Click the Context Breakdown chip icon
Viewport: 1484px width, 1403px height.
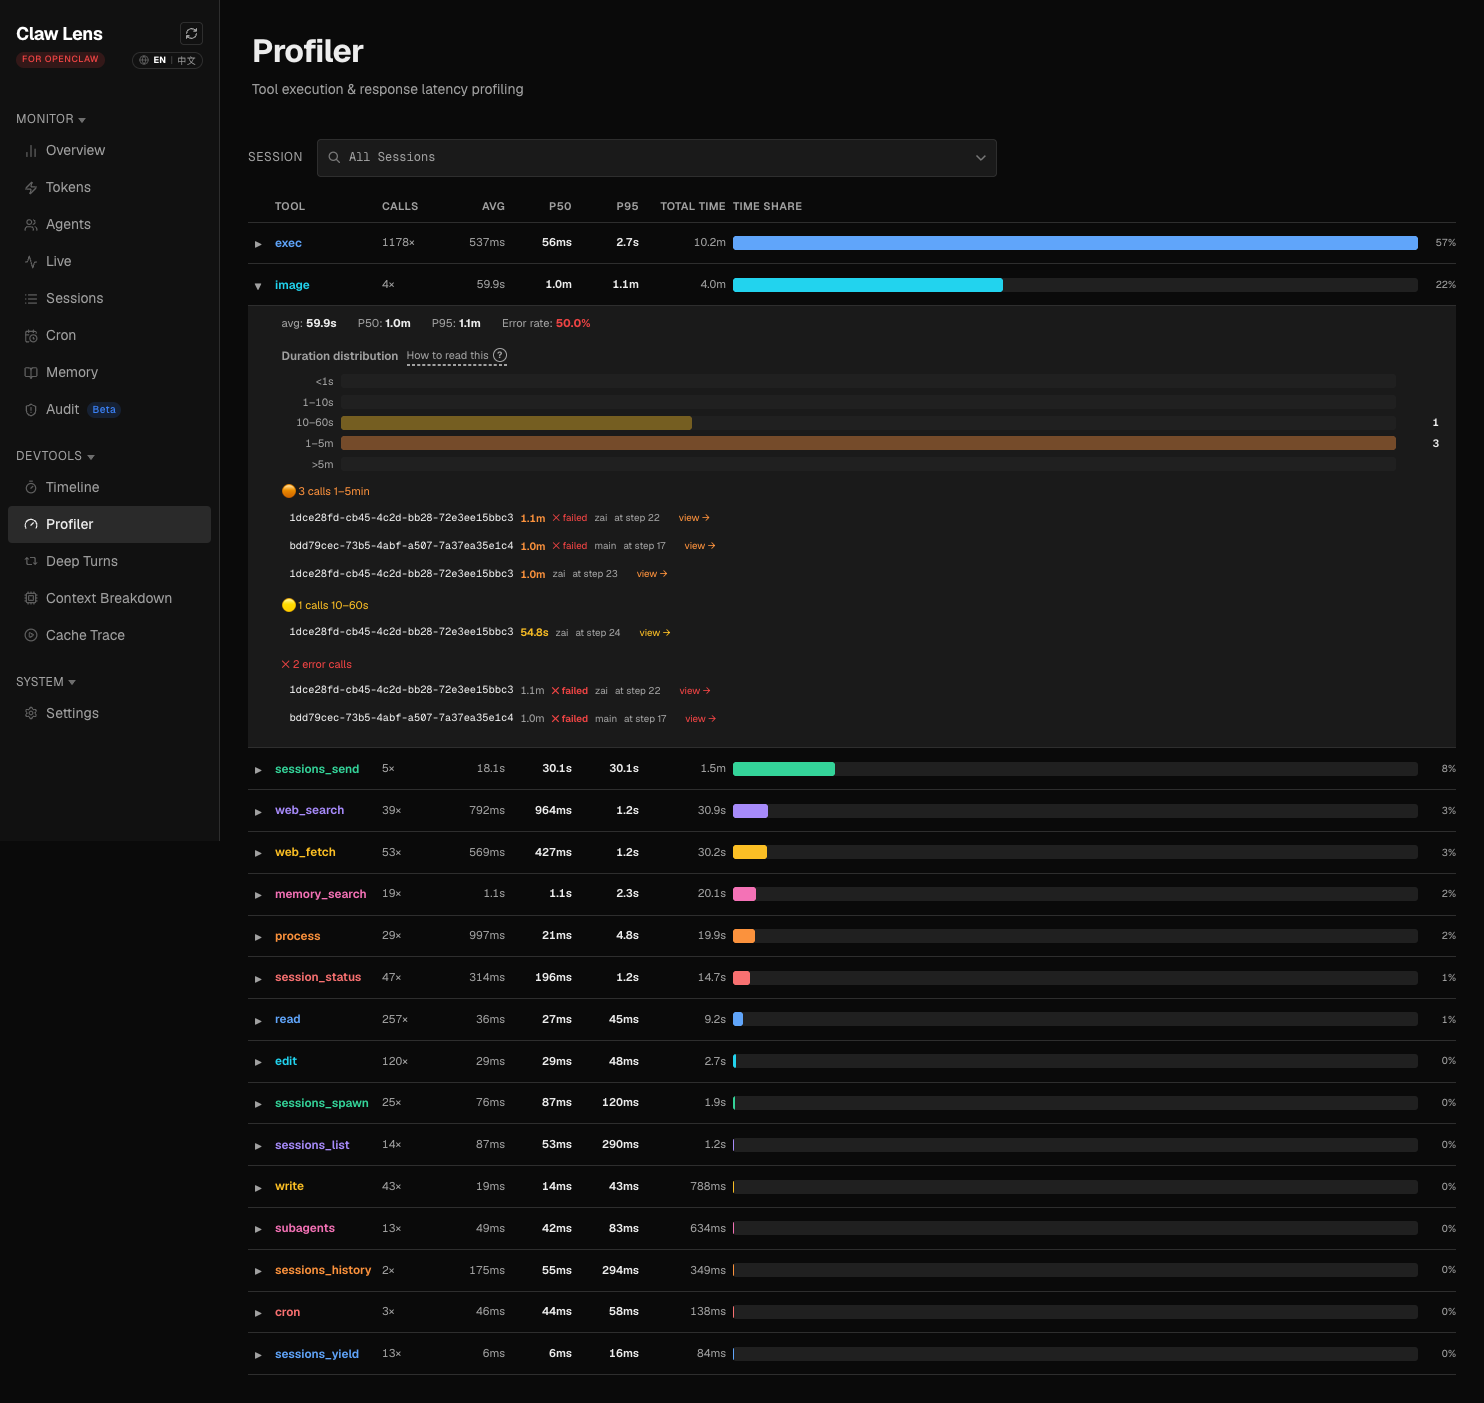tap(31, 598)
